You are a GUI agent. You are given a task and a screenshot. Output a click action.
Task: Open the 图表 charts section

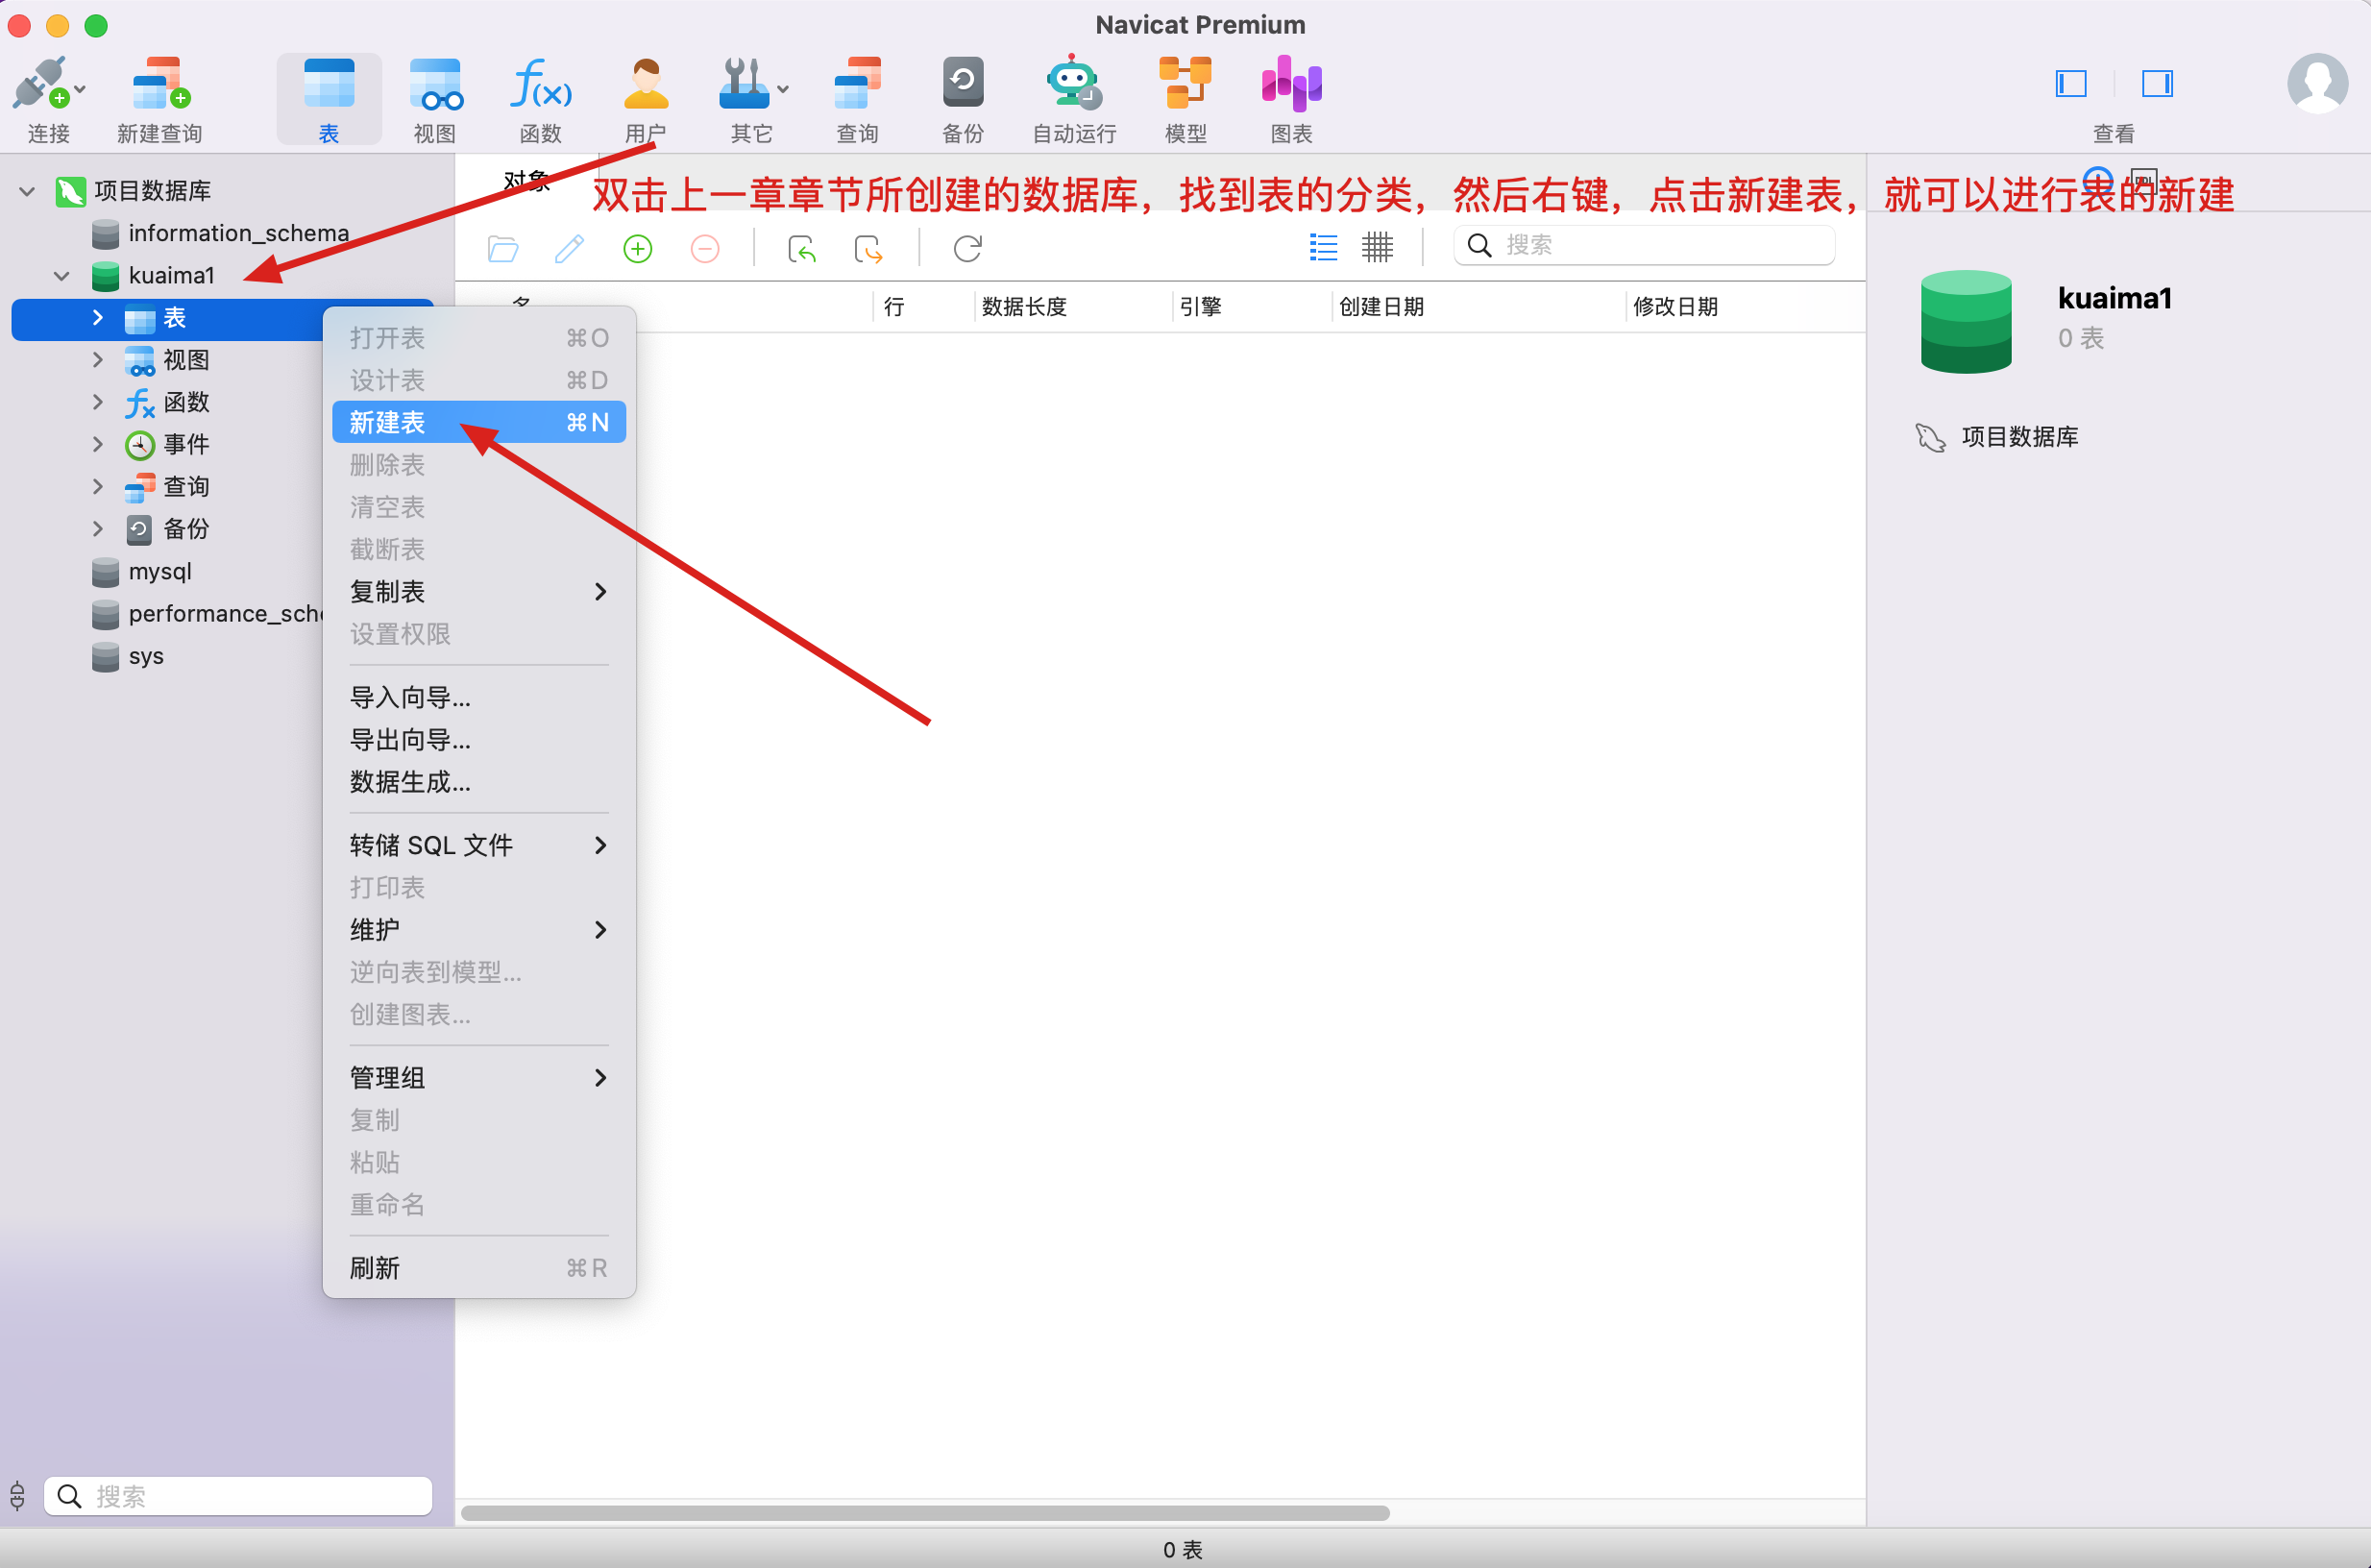pyautogui.click(x=1291, y=84)
